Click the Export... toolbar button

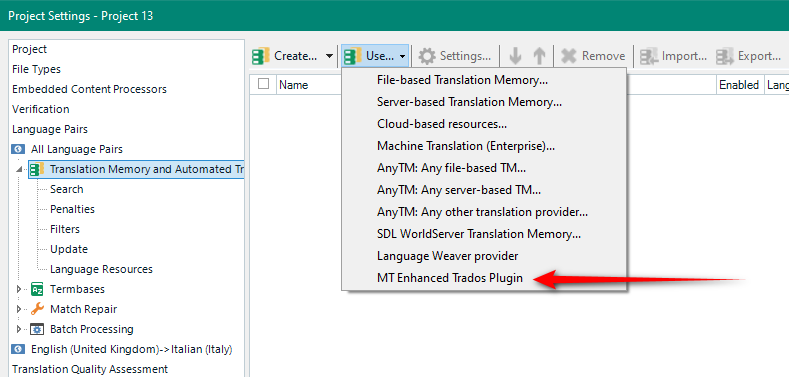point(749,56)
